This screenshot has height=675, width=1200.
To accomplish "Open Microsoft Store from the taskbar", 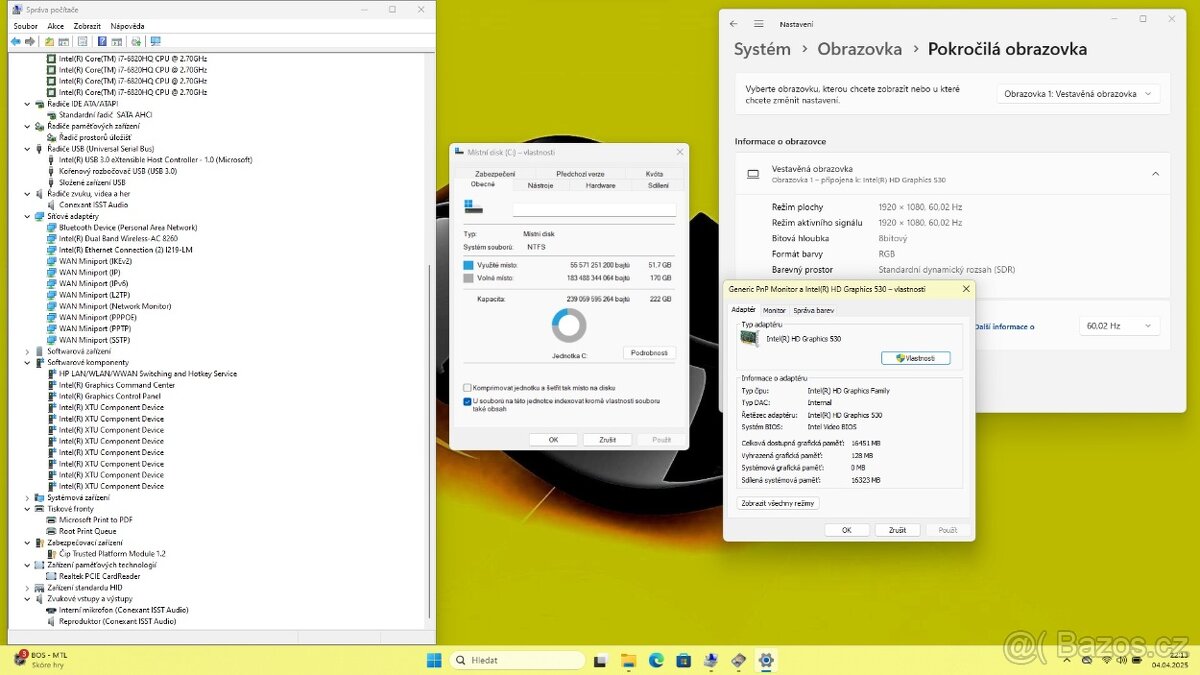I will click(683, 660).
